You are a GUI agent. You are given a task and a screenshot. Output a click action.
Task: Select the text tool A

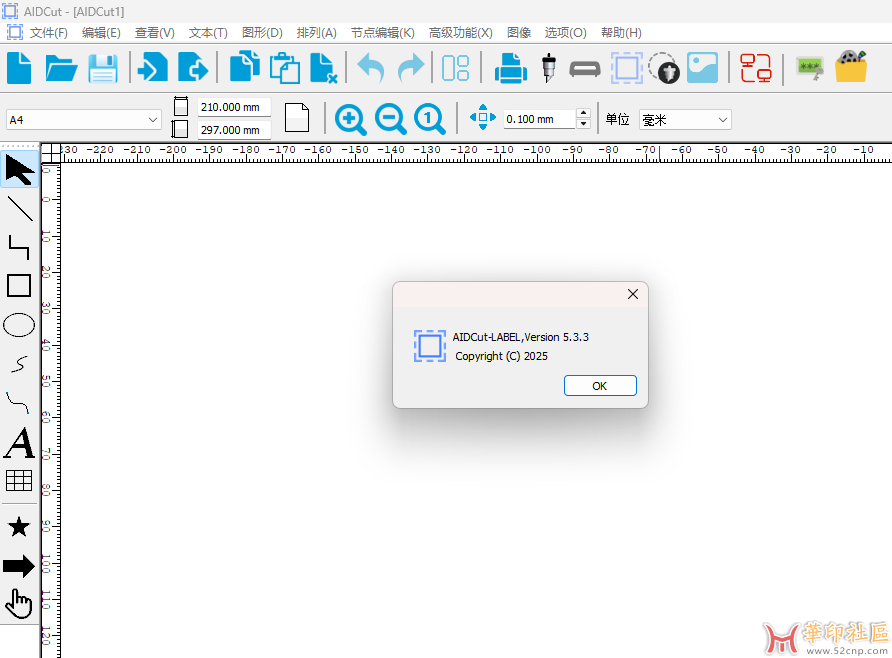(x=19, y=442)
